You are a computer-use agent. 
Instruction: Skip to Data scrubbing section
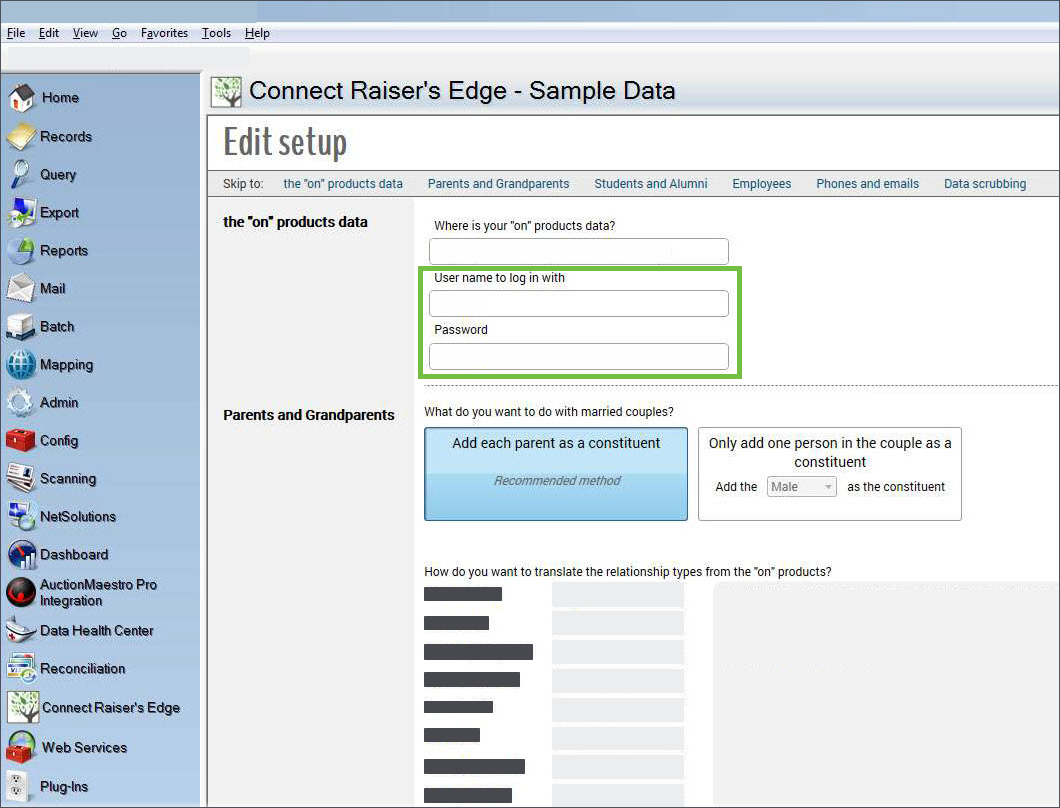(x=984, y=183)
